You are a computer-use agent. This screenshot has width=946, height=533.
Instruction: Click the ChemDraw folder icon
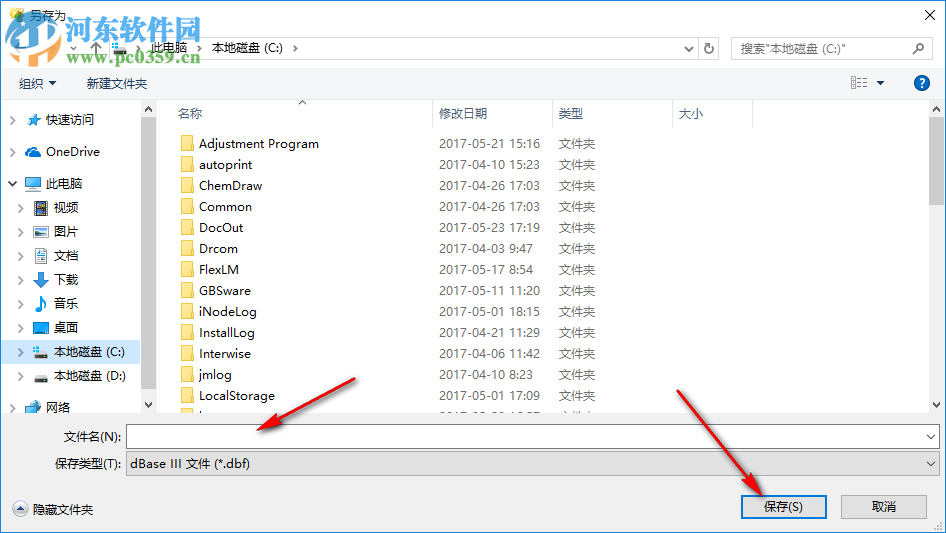coord(188,186)
